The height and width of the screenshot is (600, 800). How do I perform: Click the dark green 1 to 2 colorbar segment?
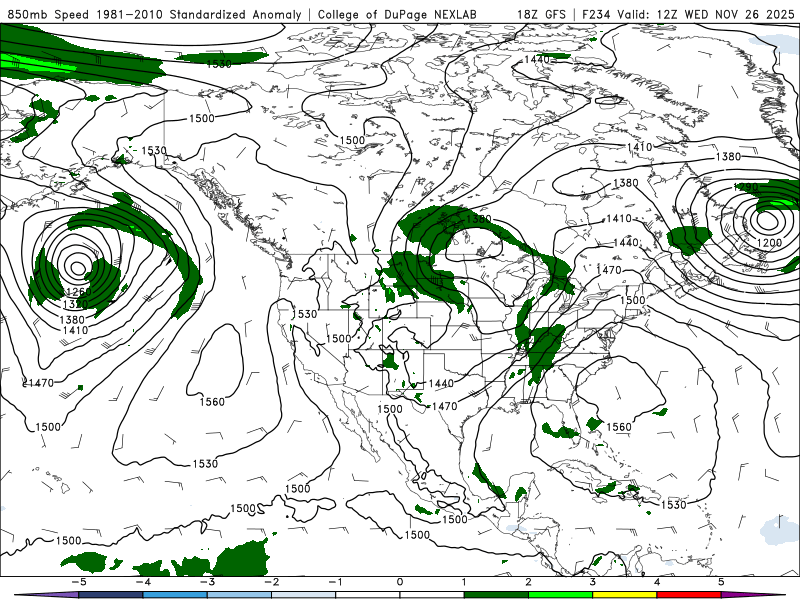(496, 595)
